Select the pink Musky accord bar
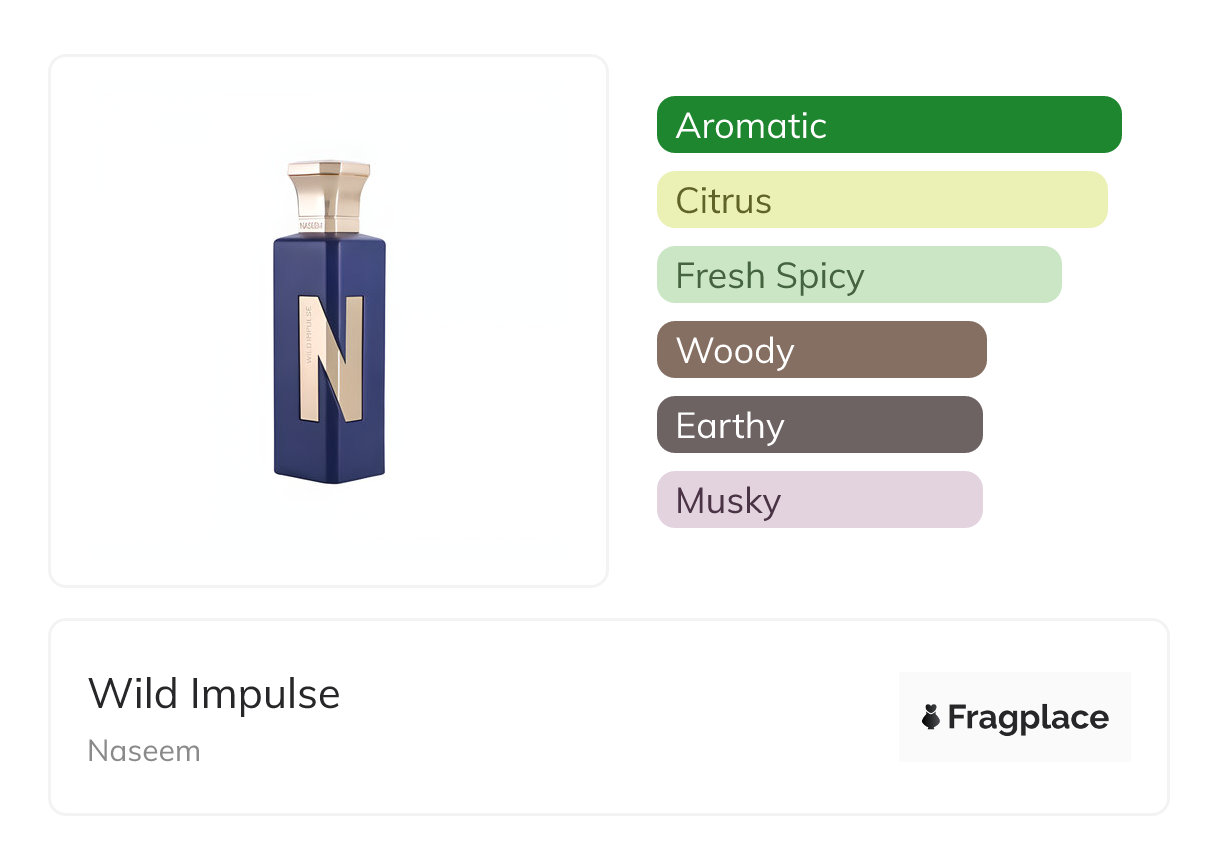This screenshot has width=1218, height=864. (x=819, y=500)
